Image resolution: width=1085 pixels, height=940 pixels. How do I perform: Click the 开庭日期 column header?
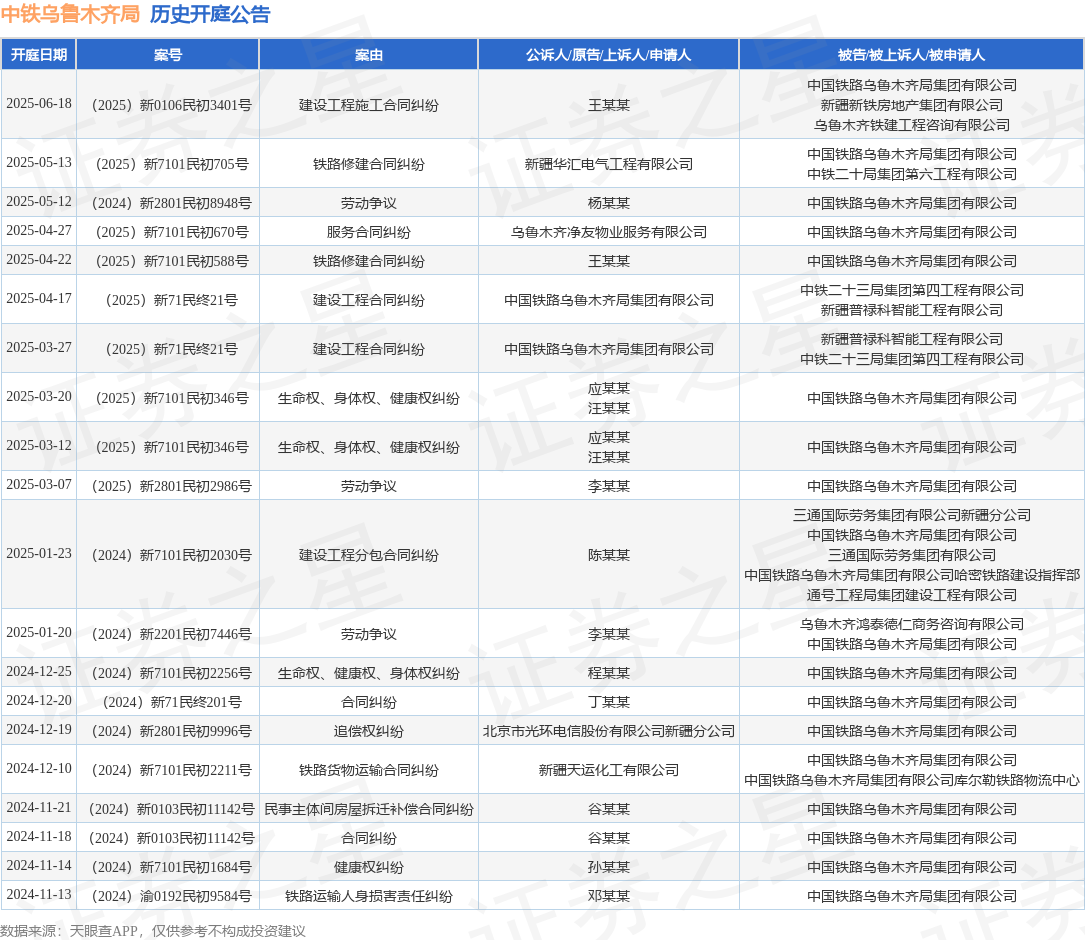click(x=39, y=55)
